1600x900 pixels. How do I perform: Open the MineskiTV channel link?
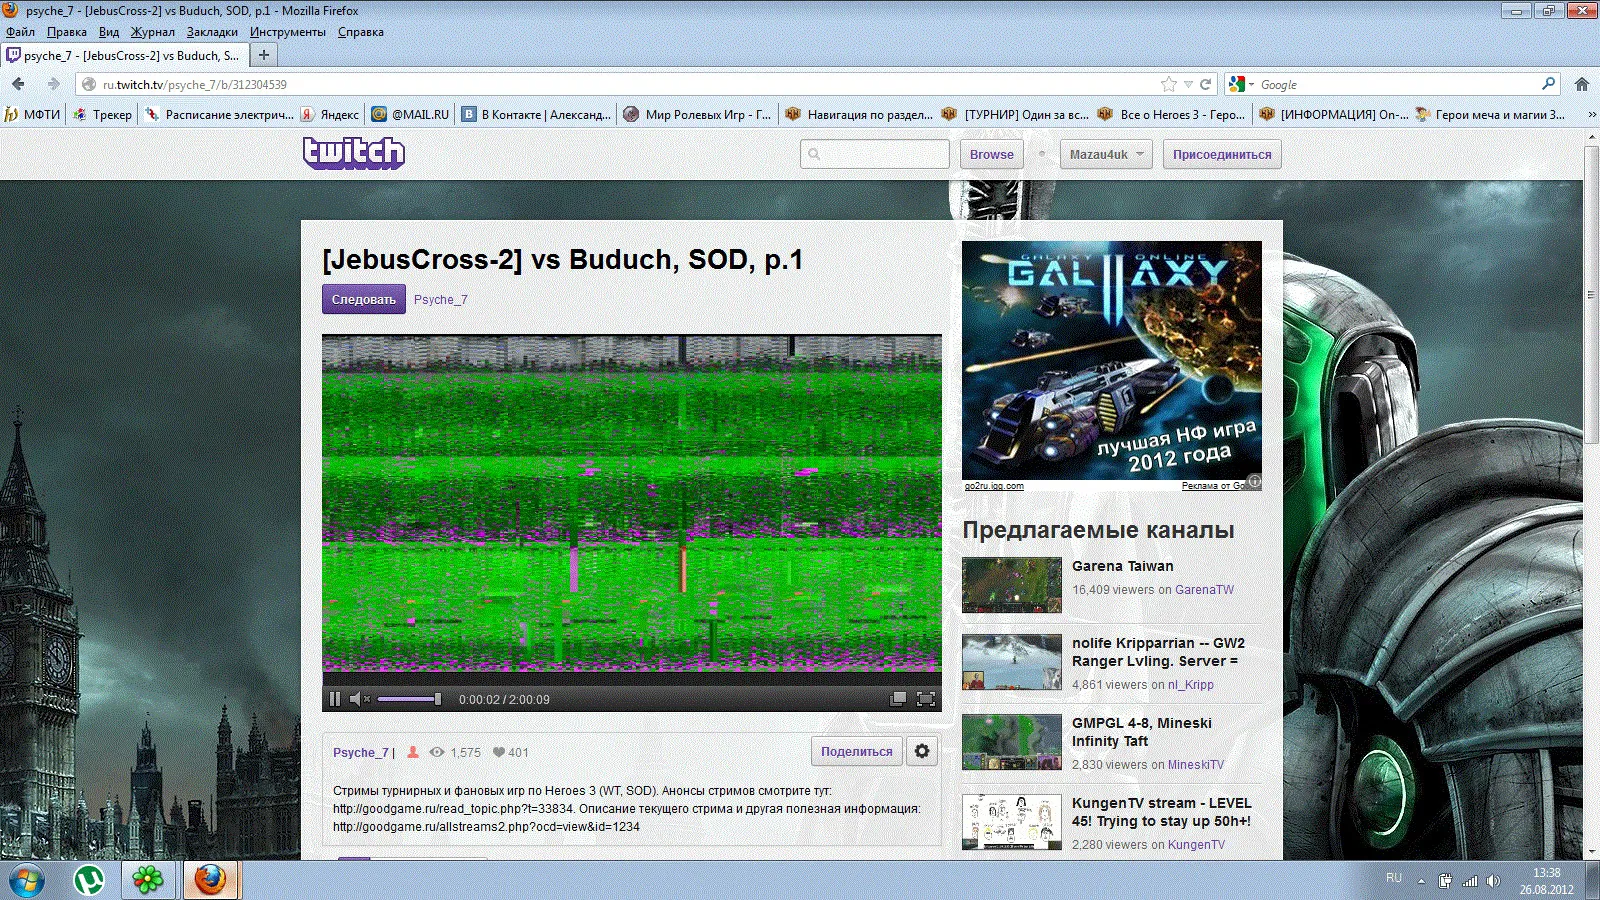point(1196,765)
